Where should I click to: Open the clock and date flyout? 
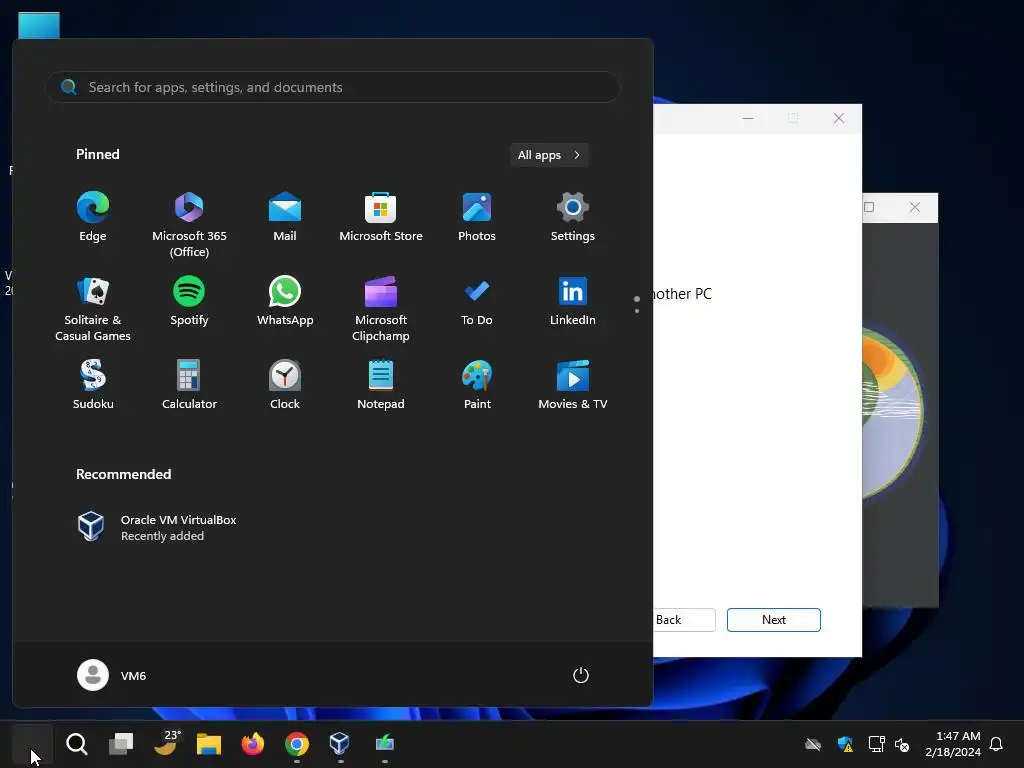point(953,744)
